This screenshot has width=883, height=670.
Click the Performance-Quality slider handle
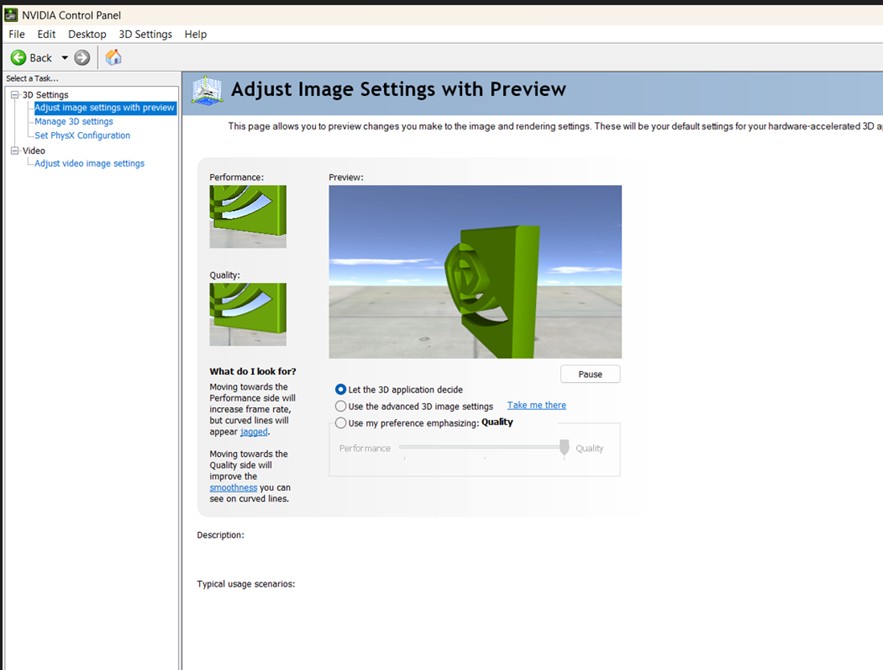564,447
